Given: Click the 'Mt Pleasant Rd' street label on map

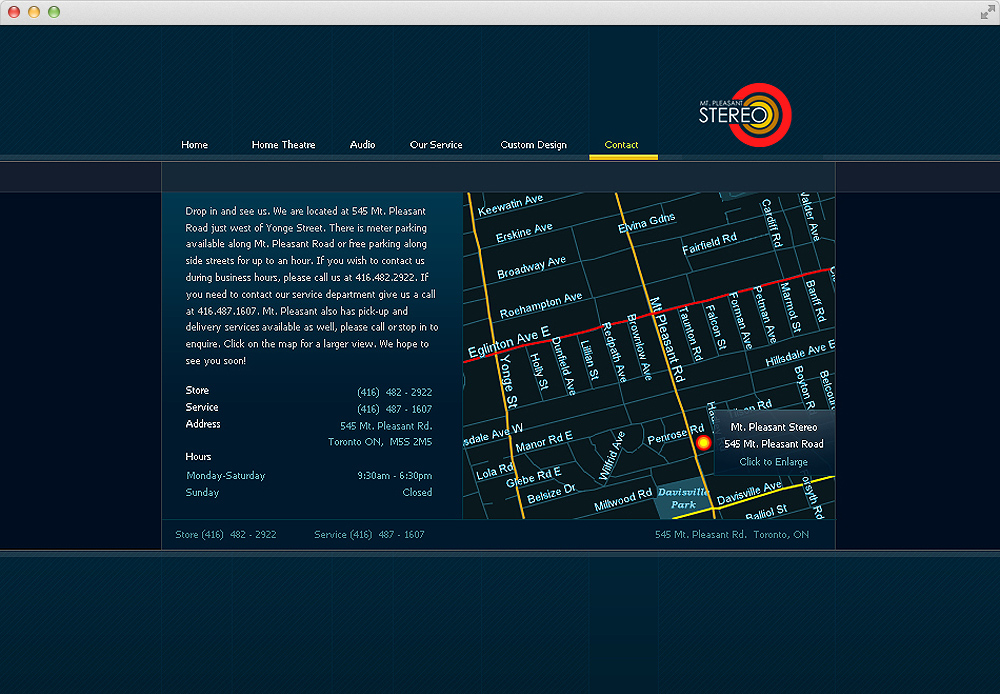Looking at the screenshot, I should point(666,339).
